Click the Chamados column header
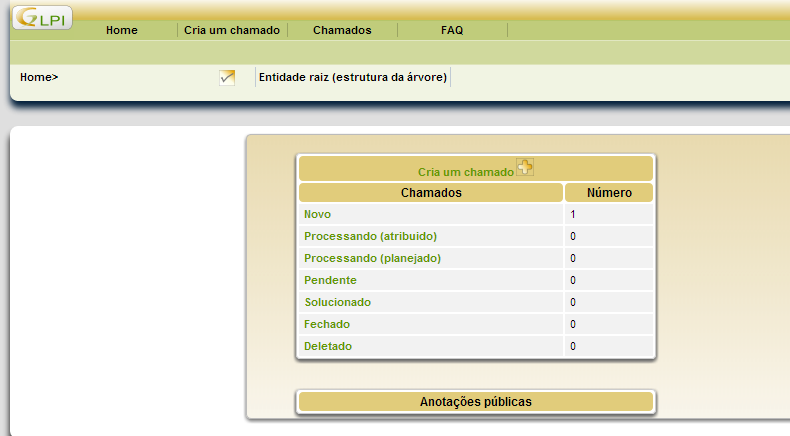Screen dimensions: 790x436 coord(431,192)
